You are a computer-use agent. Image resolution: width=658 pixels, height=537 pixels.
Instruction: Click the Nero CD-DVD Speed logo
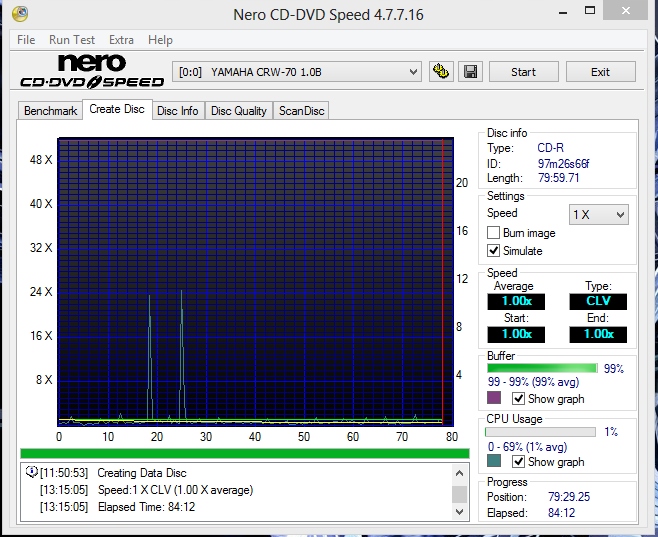click(92, 71)
